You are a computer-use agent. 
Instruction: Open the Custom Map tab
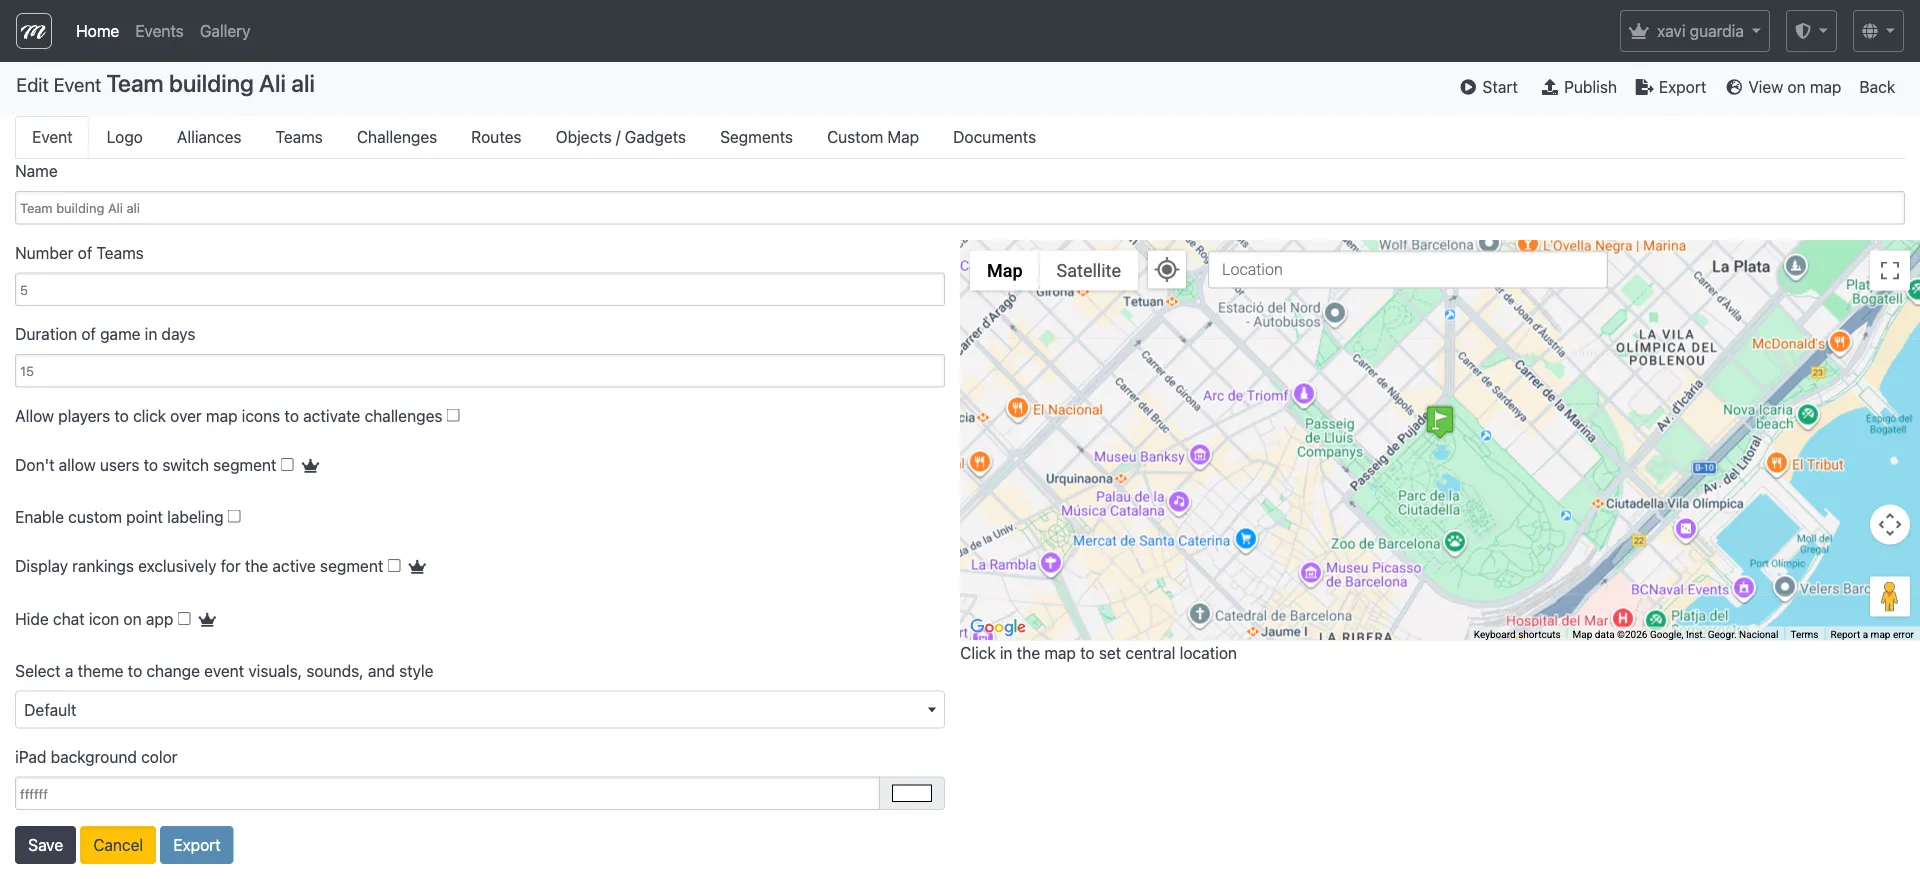click(x=872, y=138)
